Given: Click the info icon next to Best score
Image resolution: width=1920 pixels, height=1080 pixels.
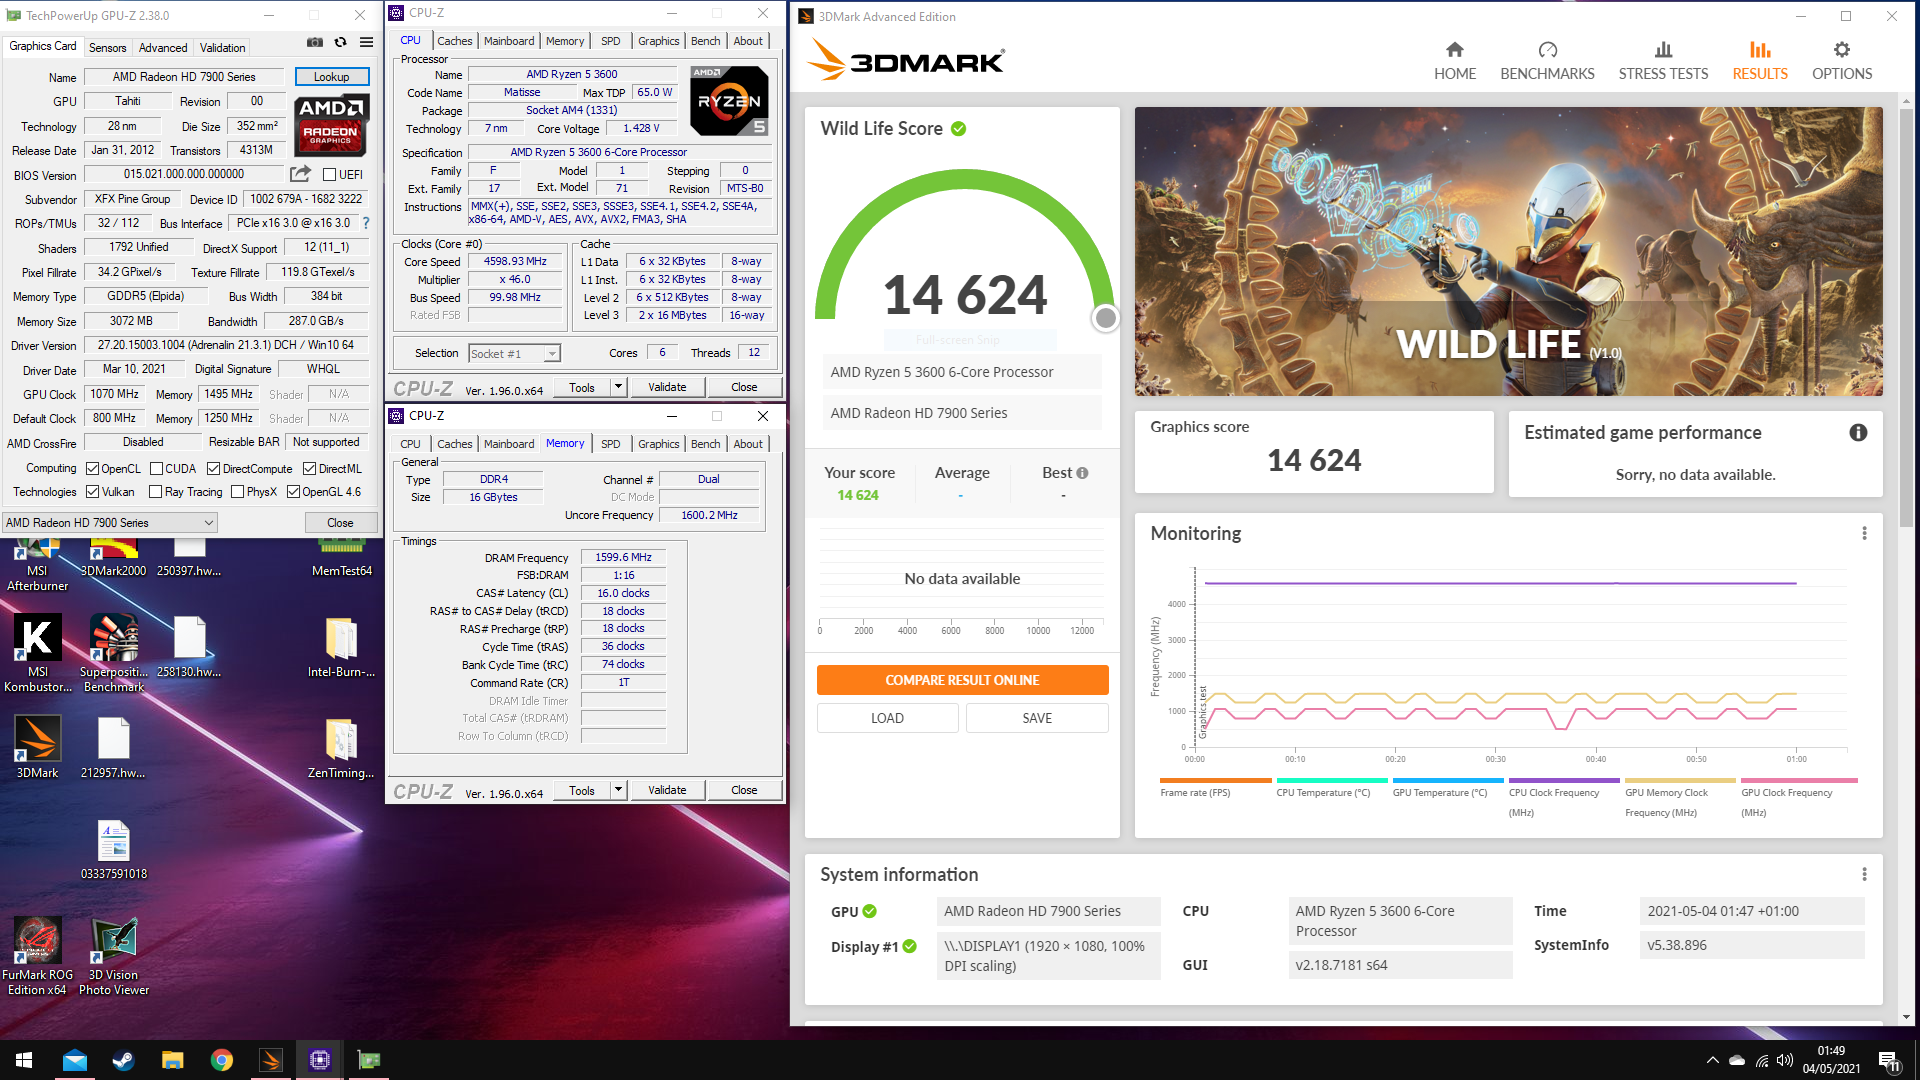Looking at the screenshot, I should pyautogui.click(x=1082, y=473).
